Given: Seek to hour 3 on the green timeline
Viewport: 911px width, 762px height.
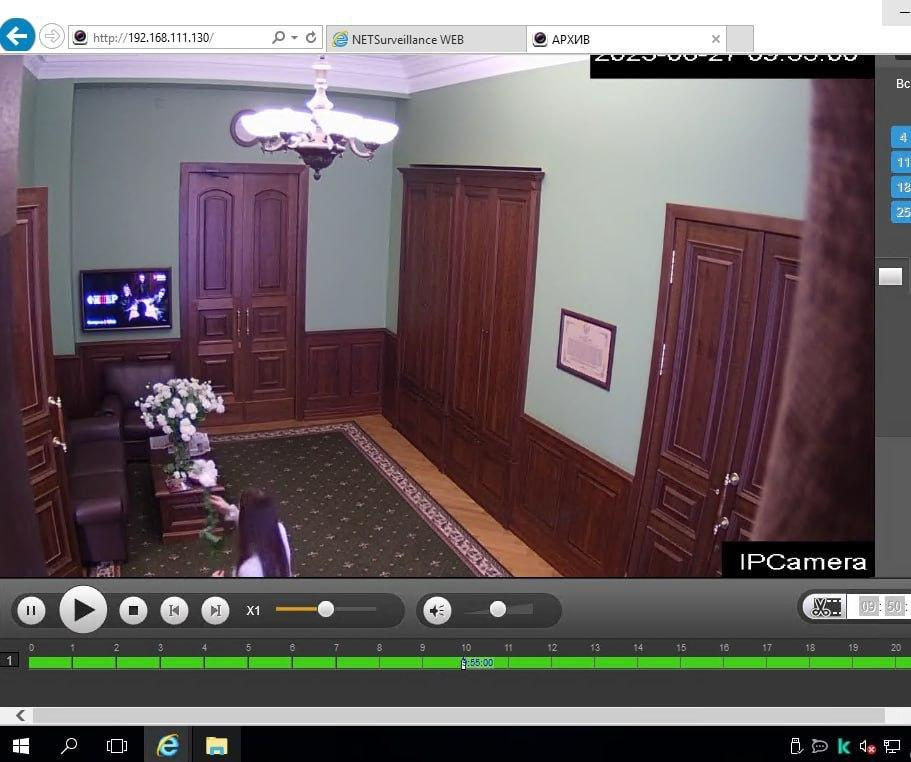Looking at the screenshot, I should tap(160, 663).
